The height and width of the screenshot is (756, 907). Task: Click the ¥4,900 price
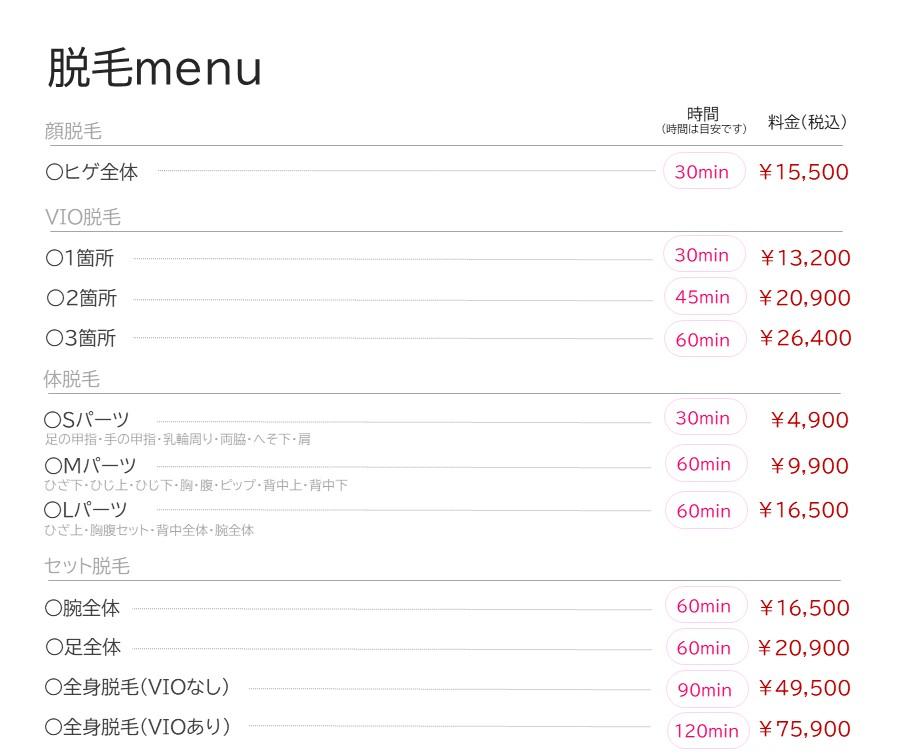point(809,420)
